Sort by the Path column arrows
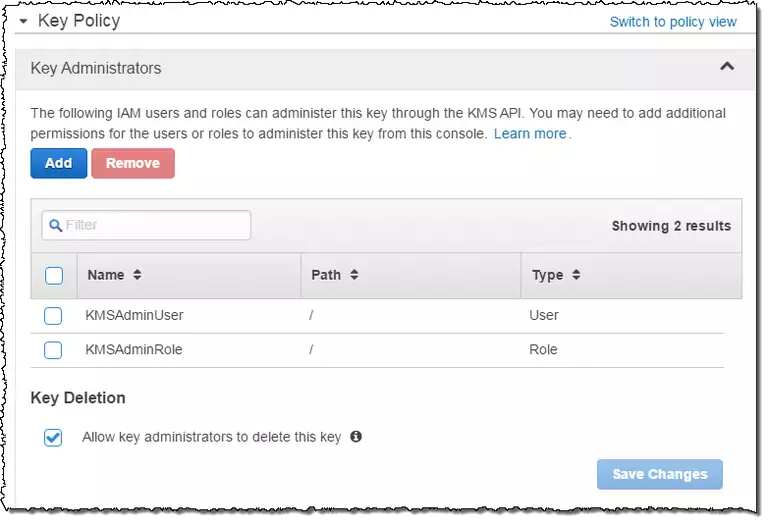This screenshot has width=768, height=525. pyautogui.click(x=354, y=275)
